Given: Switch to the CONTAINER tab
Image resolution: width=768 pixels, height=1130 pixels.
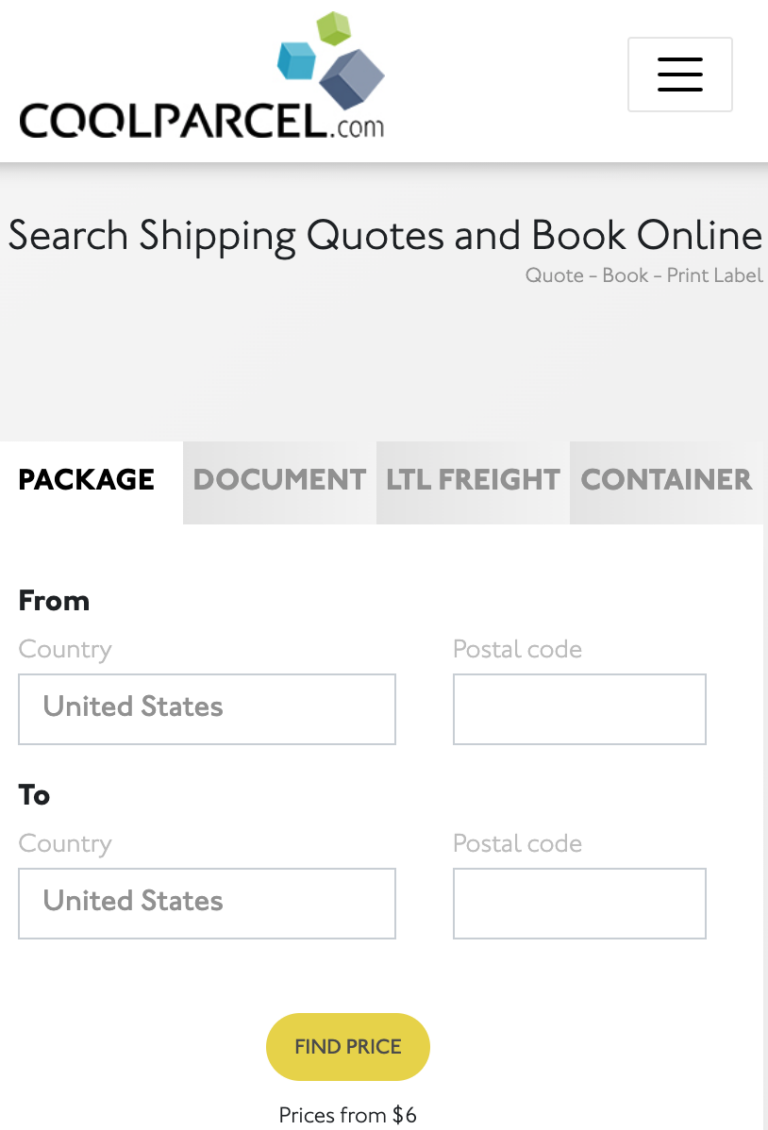Looking at the screenshot, I should [666, 480].
